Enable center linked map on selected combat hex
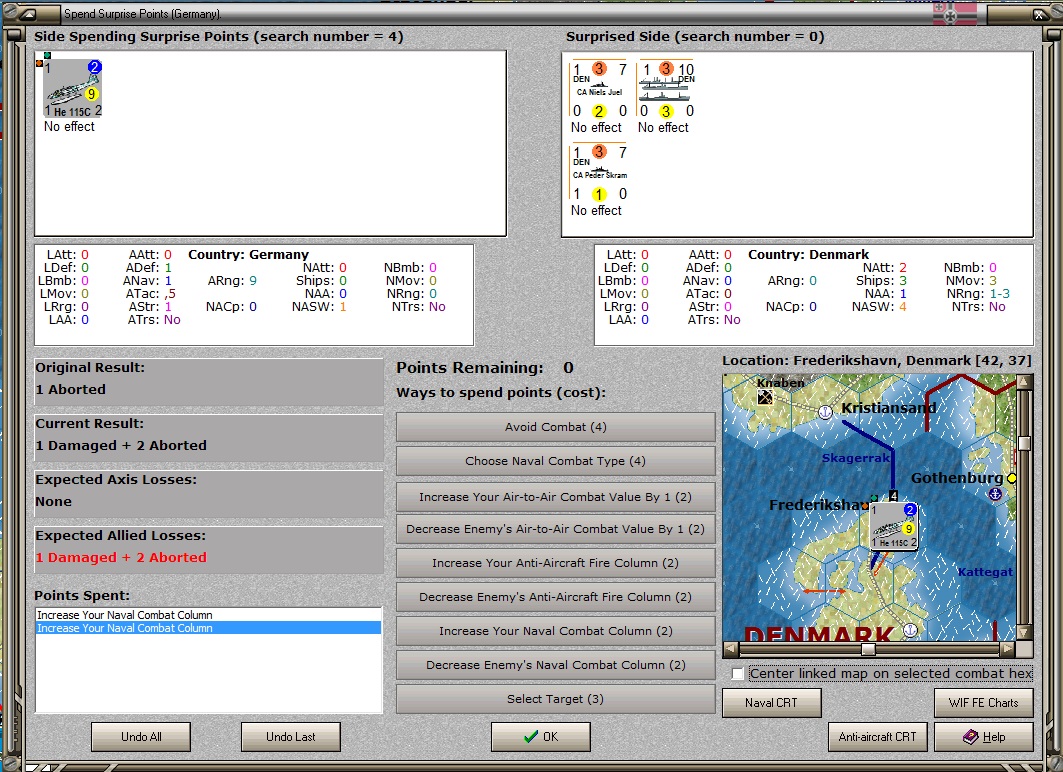The image size is (1063, 772). click(x=738, y=674)
